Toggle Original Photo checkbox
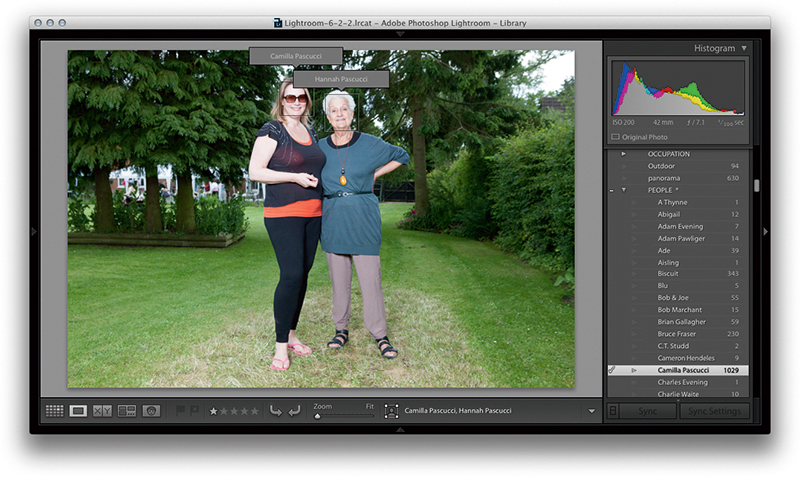 point(615,137)
